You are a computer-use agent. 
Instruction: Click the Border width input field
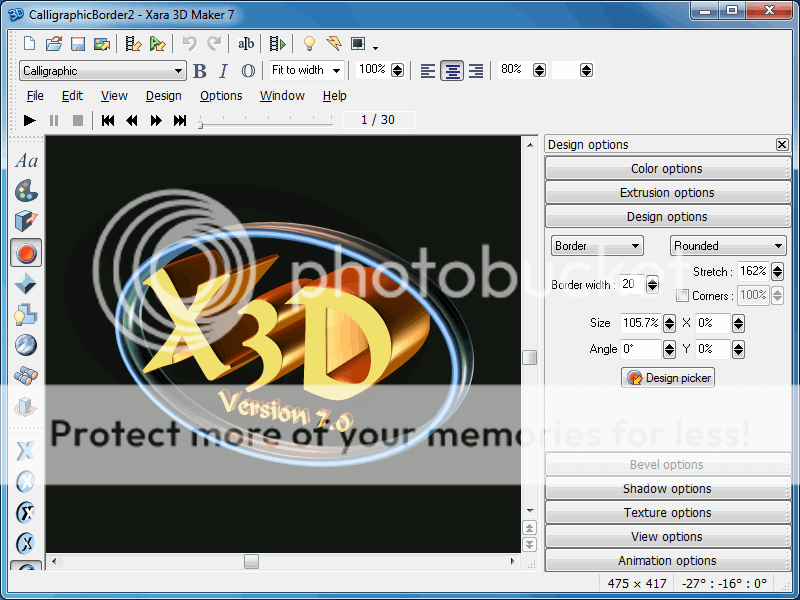tap(632, 285)
